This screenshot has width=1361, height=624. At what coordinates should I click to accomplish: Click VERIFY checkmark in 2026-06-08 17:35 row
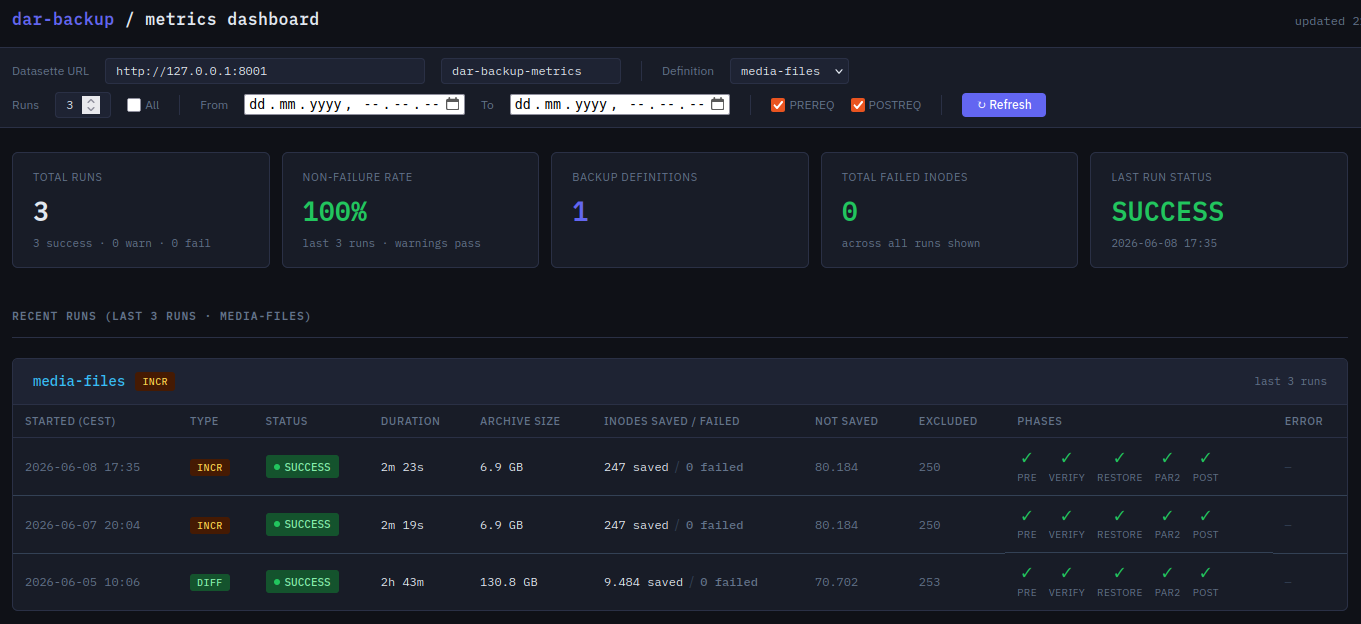1066,458
